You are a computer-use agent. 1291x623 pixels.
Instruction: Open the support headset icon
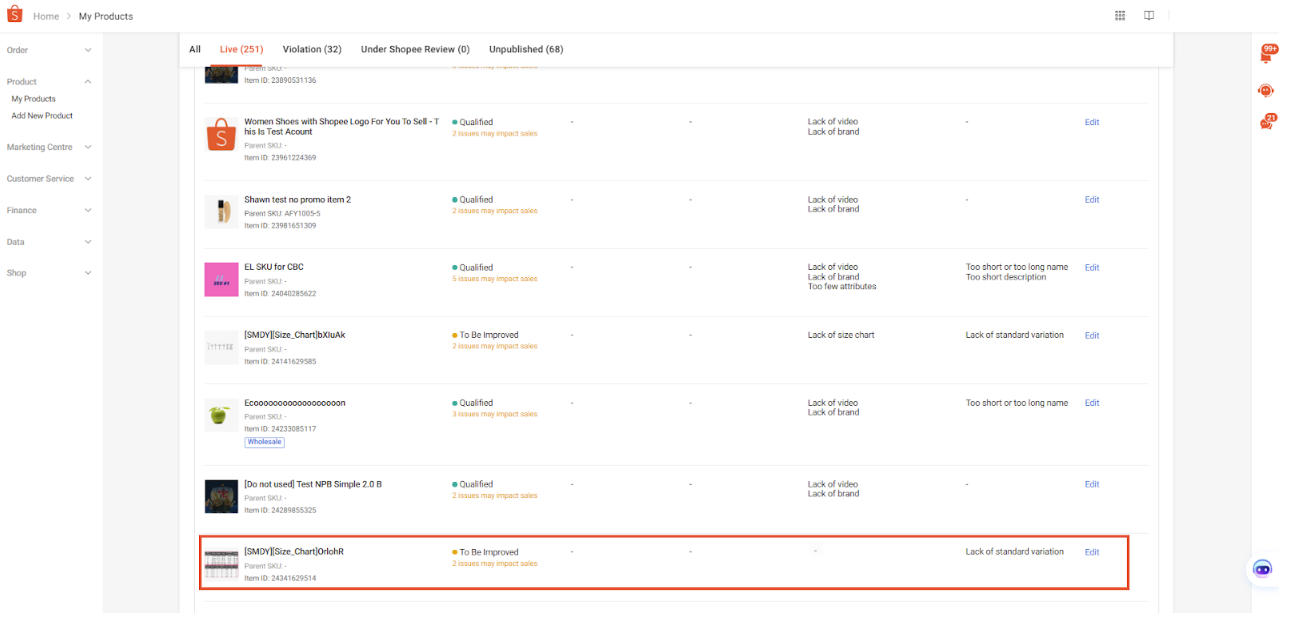point(1266,91)
